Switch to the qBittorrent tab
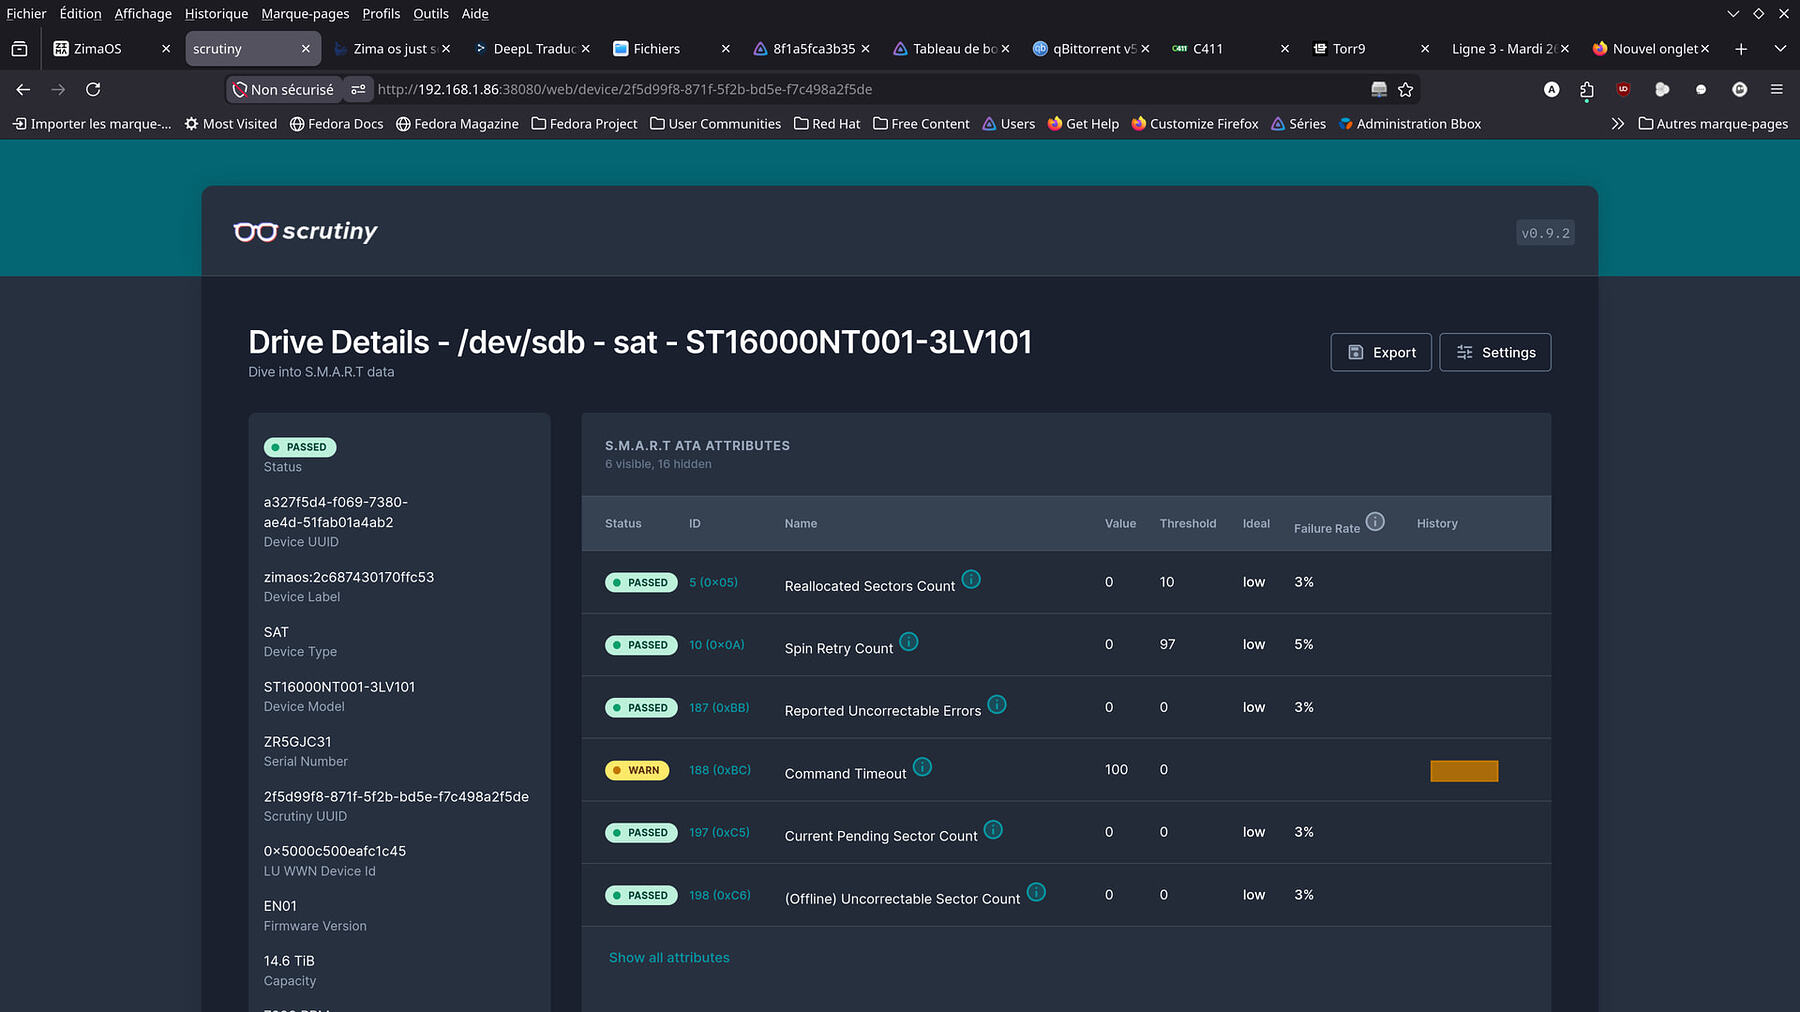The height and width of the screenshot is (1012, 1800). click(1092, 48)
